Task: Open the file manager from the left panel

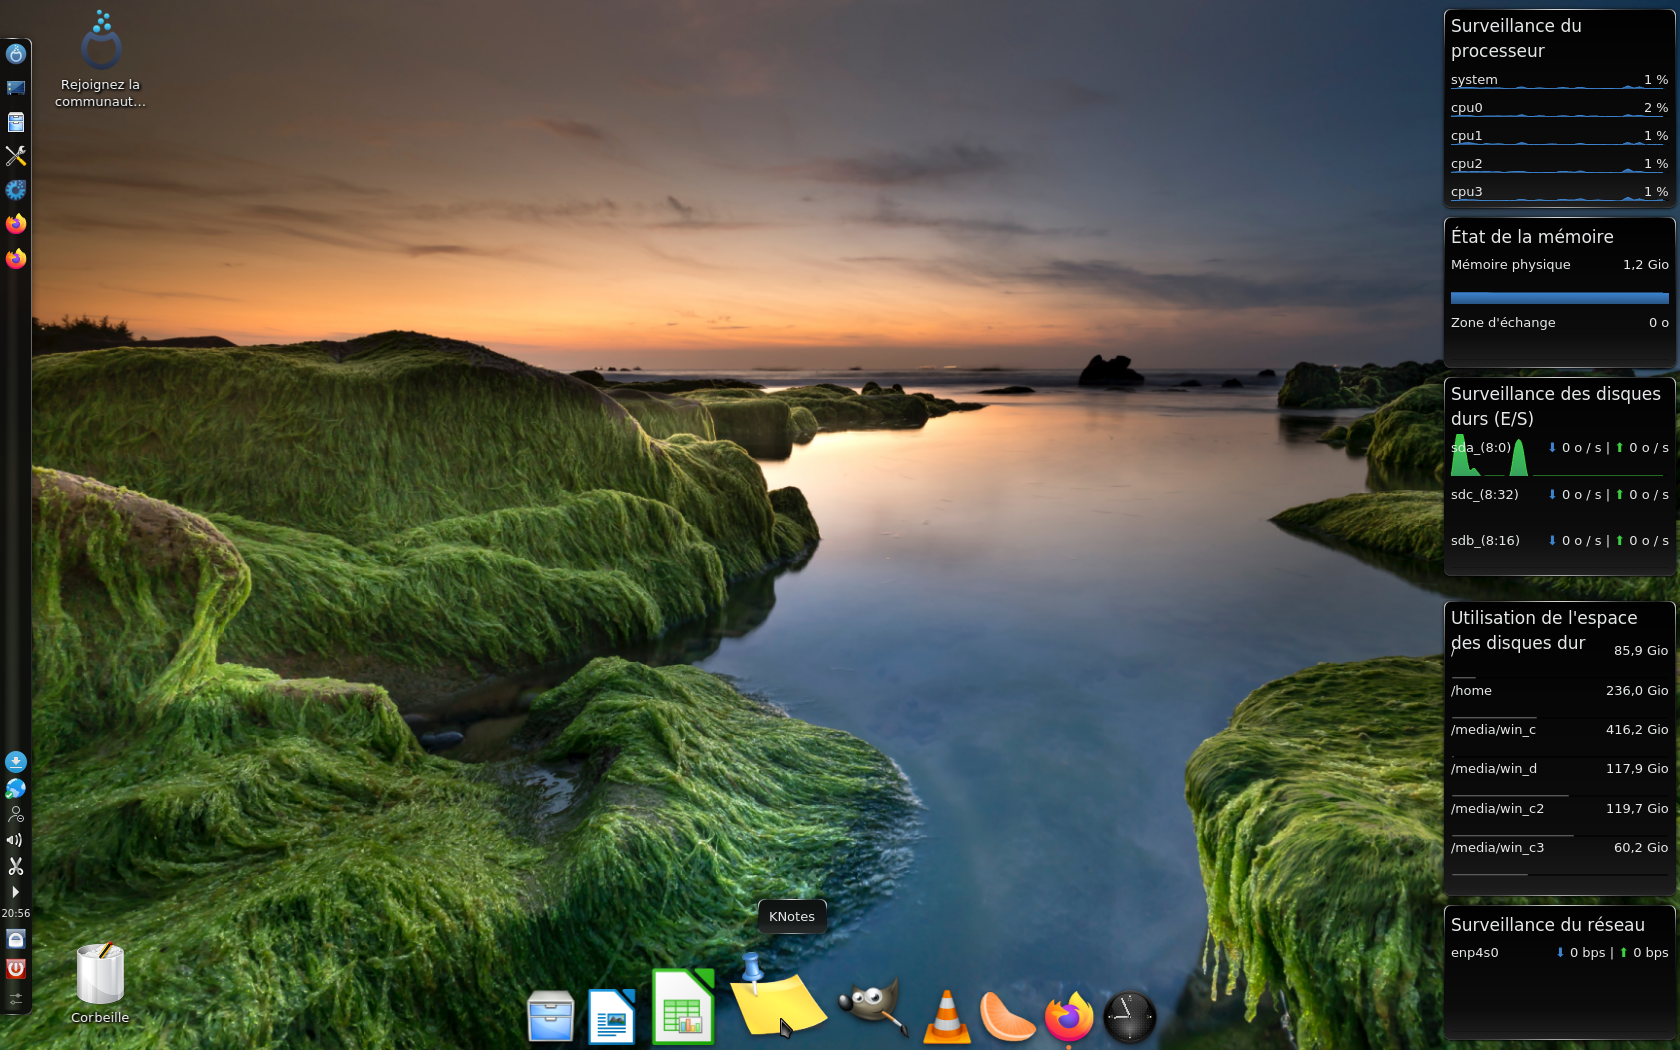Action: [x=16, y=122]
